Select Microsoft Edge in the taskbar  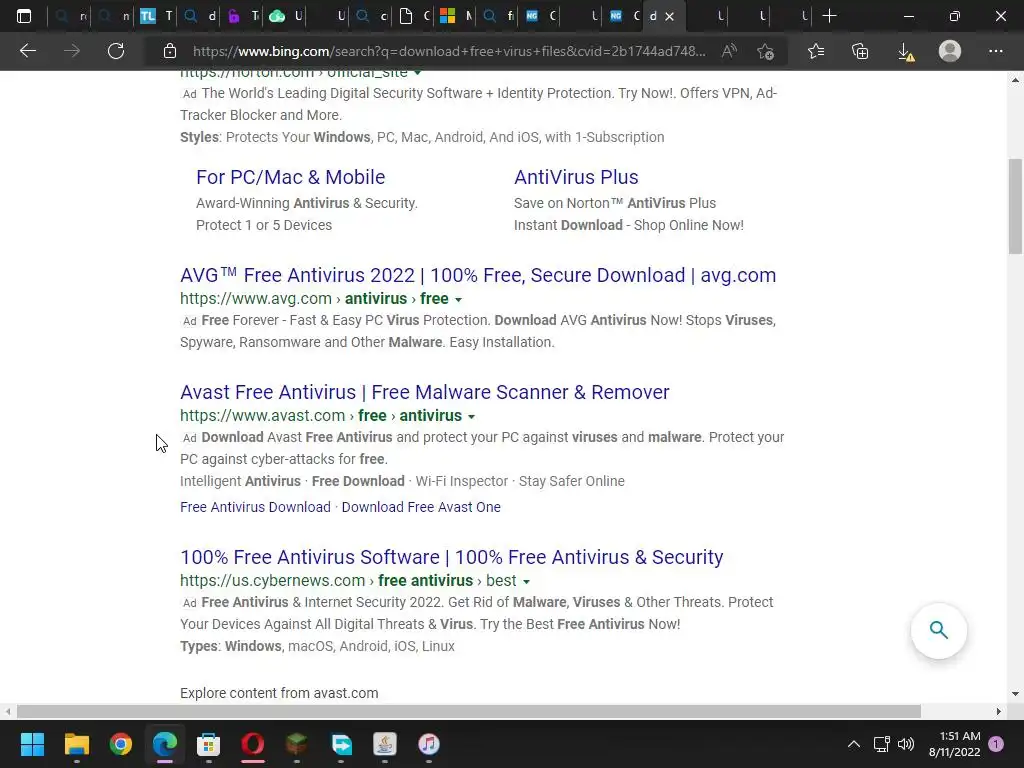tap(165, 744)
